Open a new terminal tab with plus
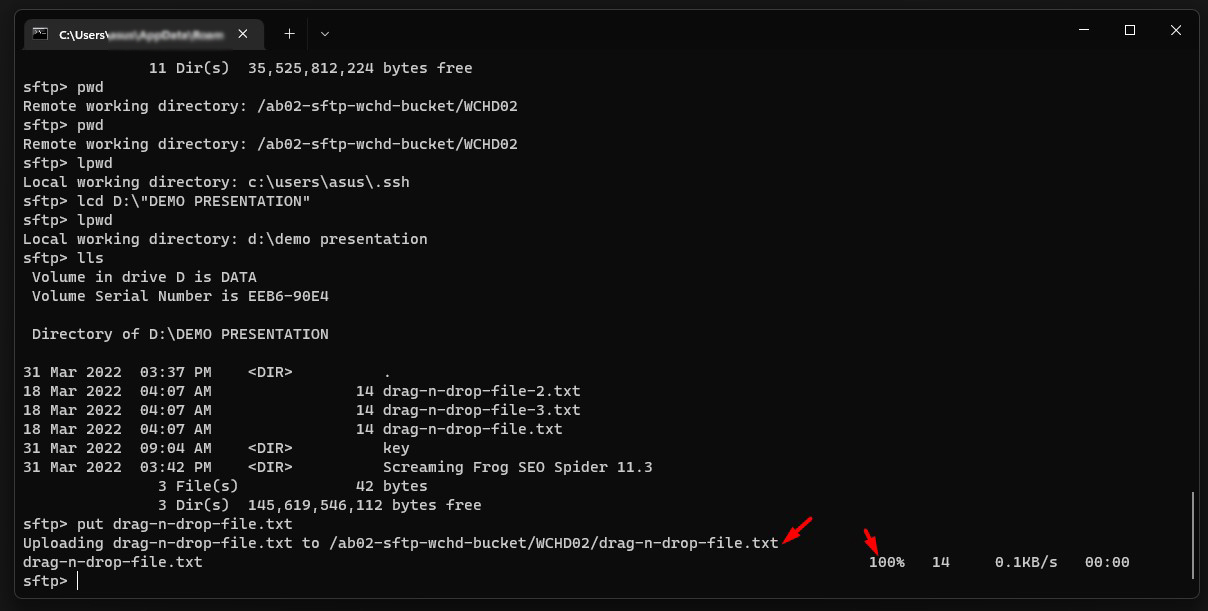The image size is (1208, 611). pos(289,33)
